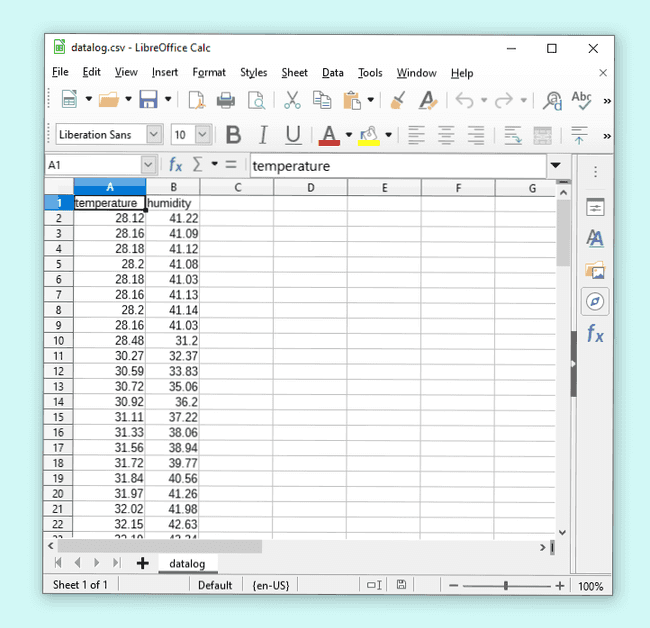This screenshot has width=650, height=628.
Task: Click the Export as PDF icon
Action: pyautogui.click(x=196, y=100)
